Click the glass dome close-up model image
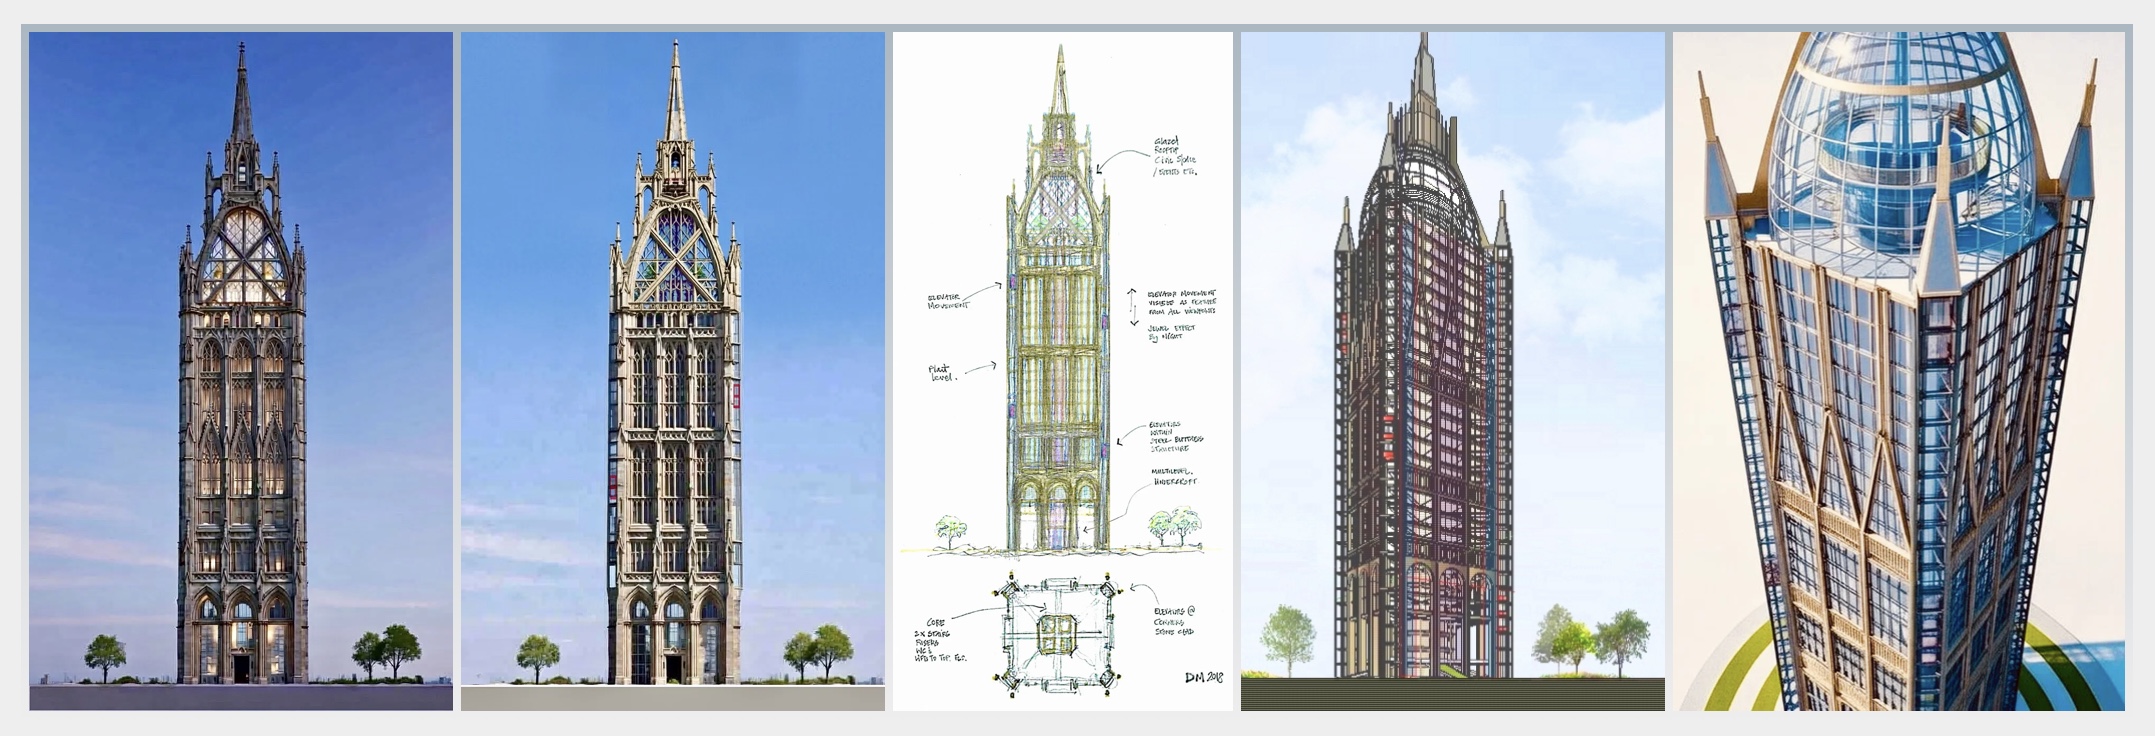 click(1898, 370)
